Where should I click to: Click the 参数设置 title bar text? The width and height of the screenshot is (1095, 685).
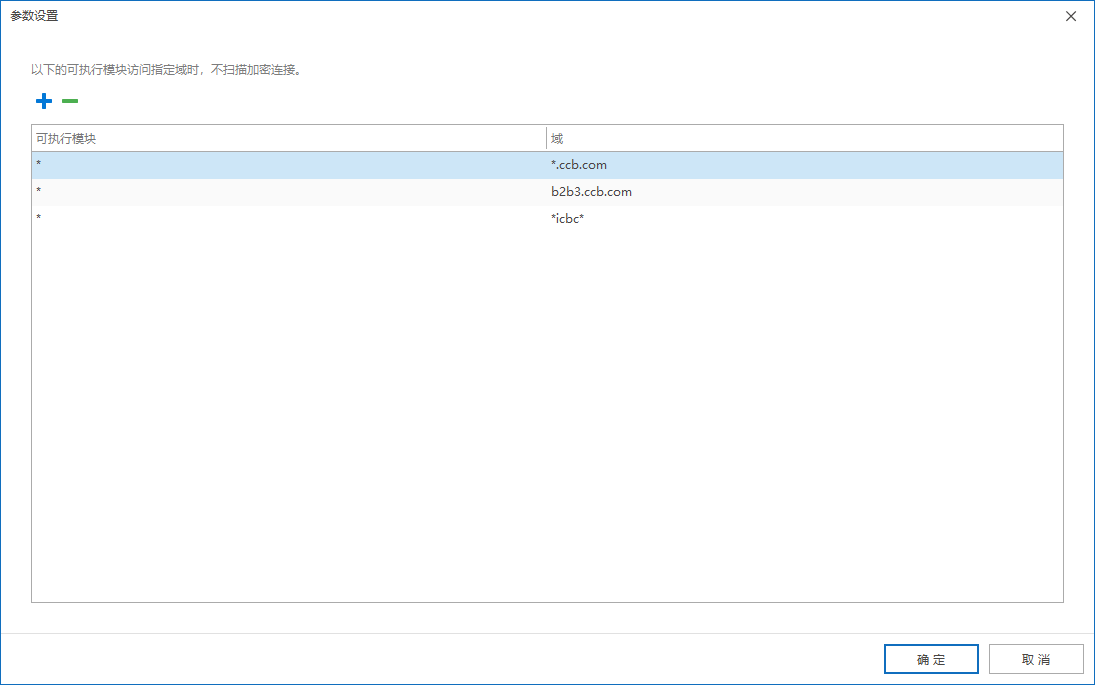(34, 16)
